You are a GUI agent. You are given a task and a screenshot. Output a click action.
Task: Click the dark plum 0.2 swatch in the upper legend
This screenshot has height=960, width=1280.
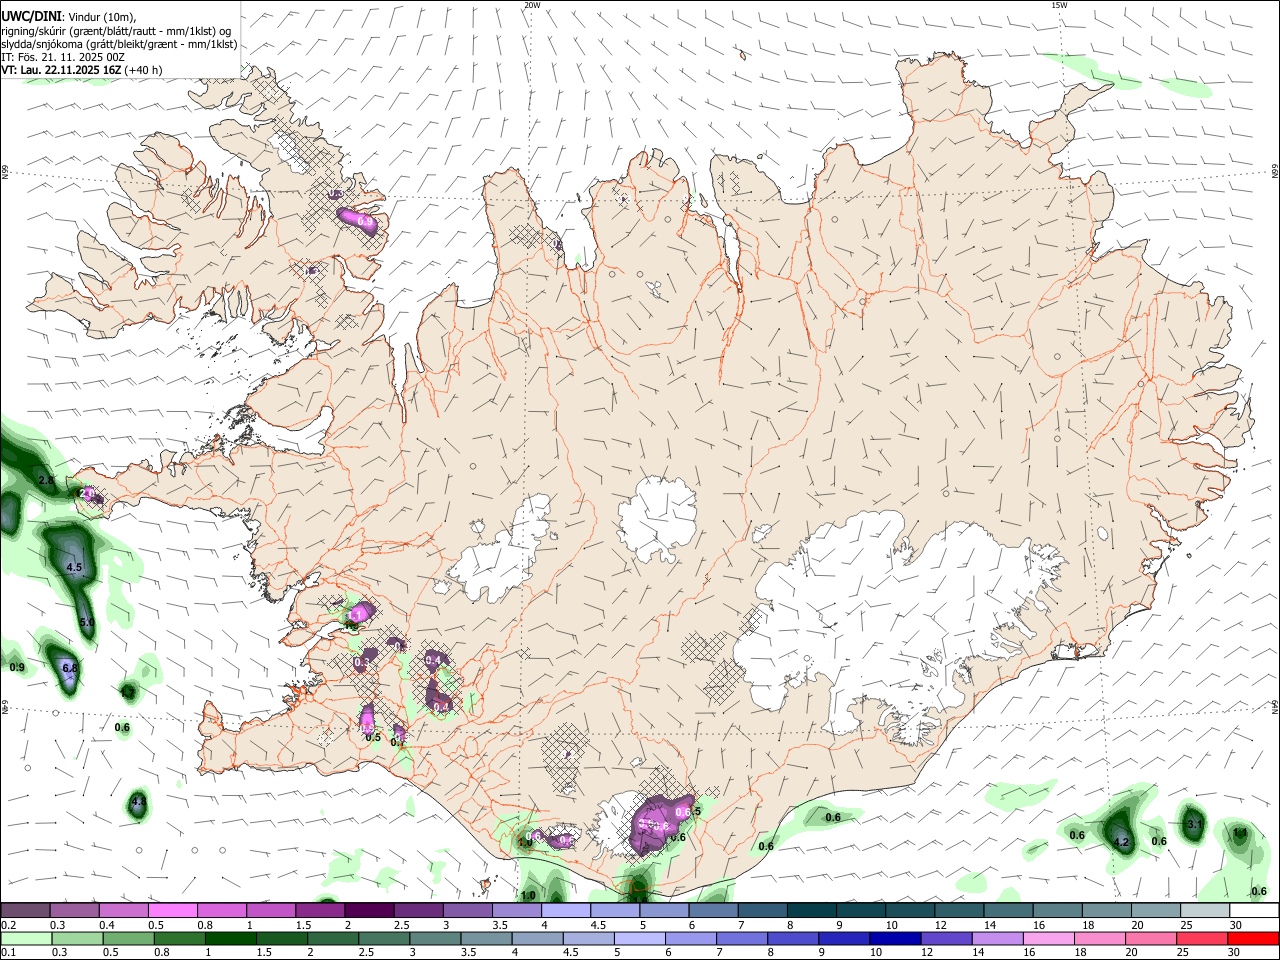click(25, 910)
